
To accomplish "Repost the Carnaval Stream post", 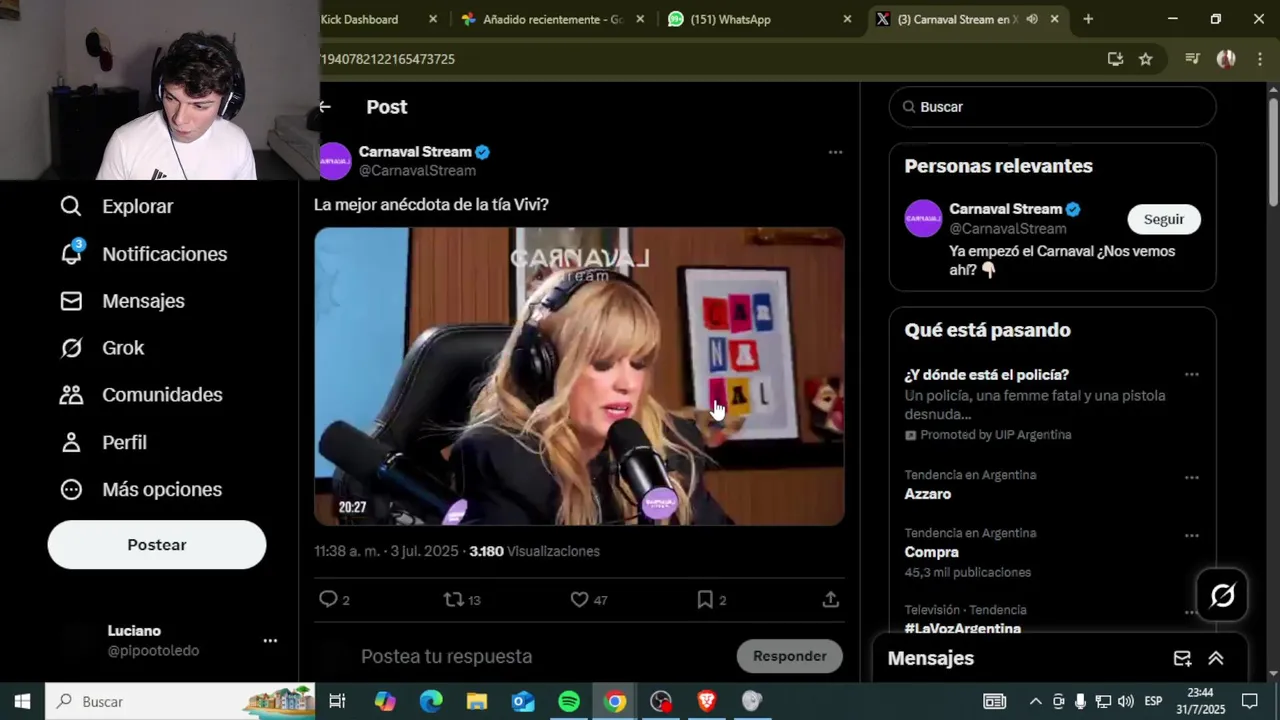I will tap(453, 599).
